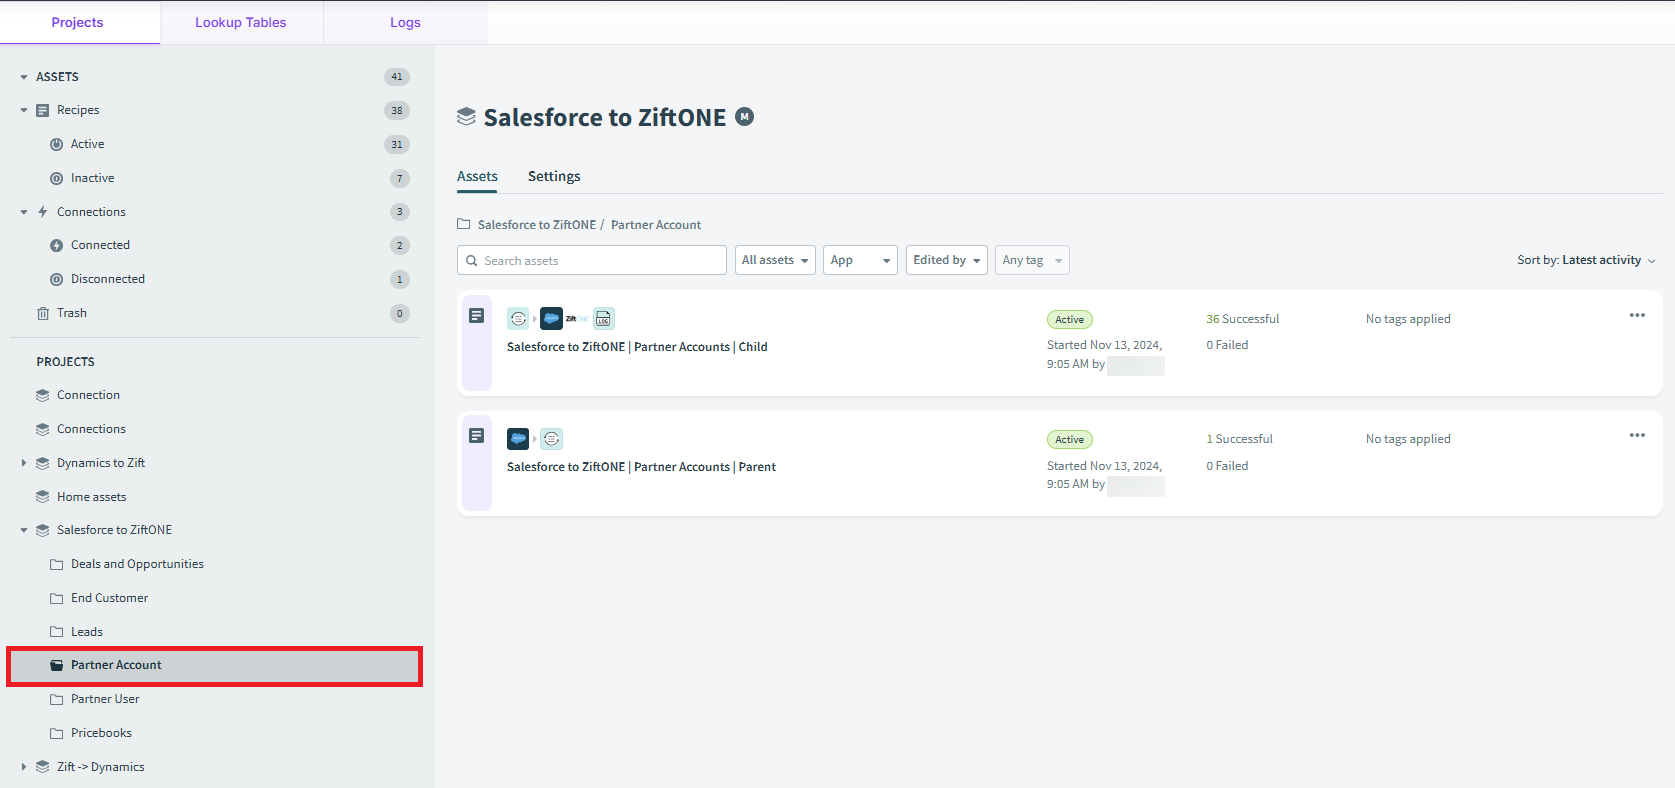This screenshot has height=788, width=1675.
Task: Click the folder icon in breadcrumb
Action: tap(464, 224)
